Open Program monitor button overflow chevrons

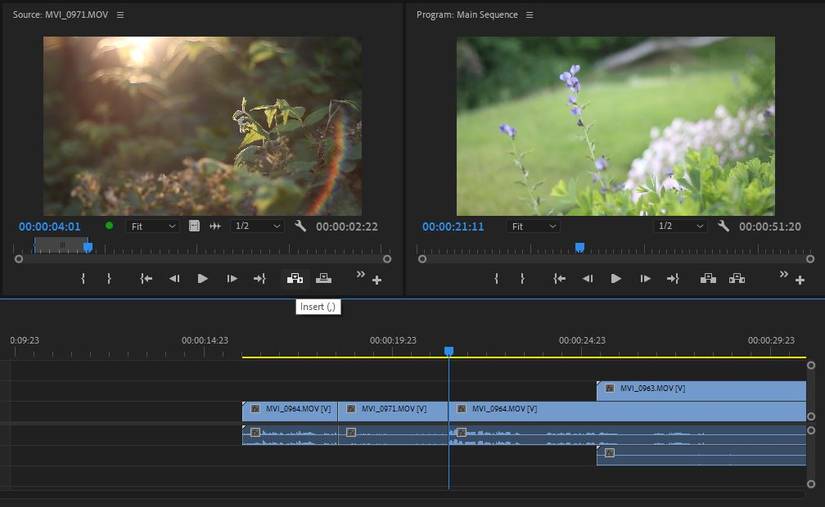pyautogui.click(x=784, y=274)
